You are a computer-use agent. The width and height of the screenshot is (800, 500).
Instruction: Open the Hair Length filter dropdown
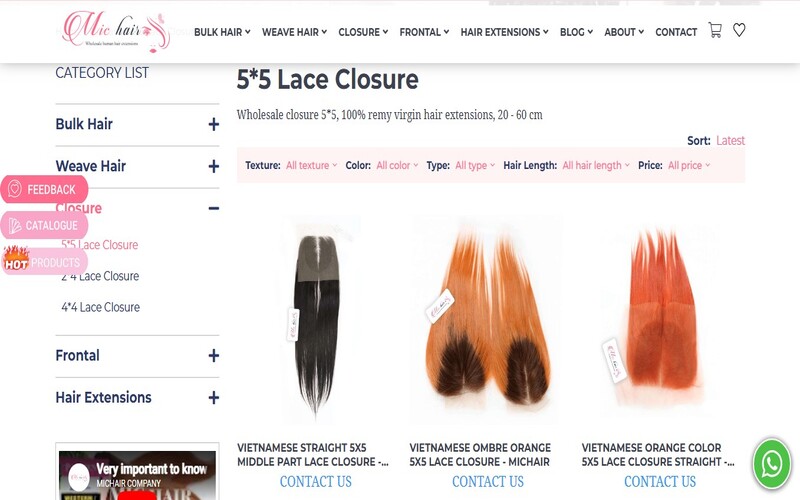coord(596,165)
